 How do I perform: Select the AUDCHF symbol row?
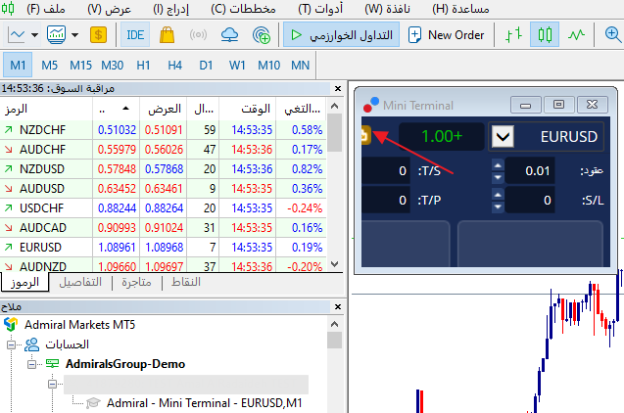[163, 149]
